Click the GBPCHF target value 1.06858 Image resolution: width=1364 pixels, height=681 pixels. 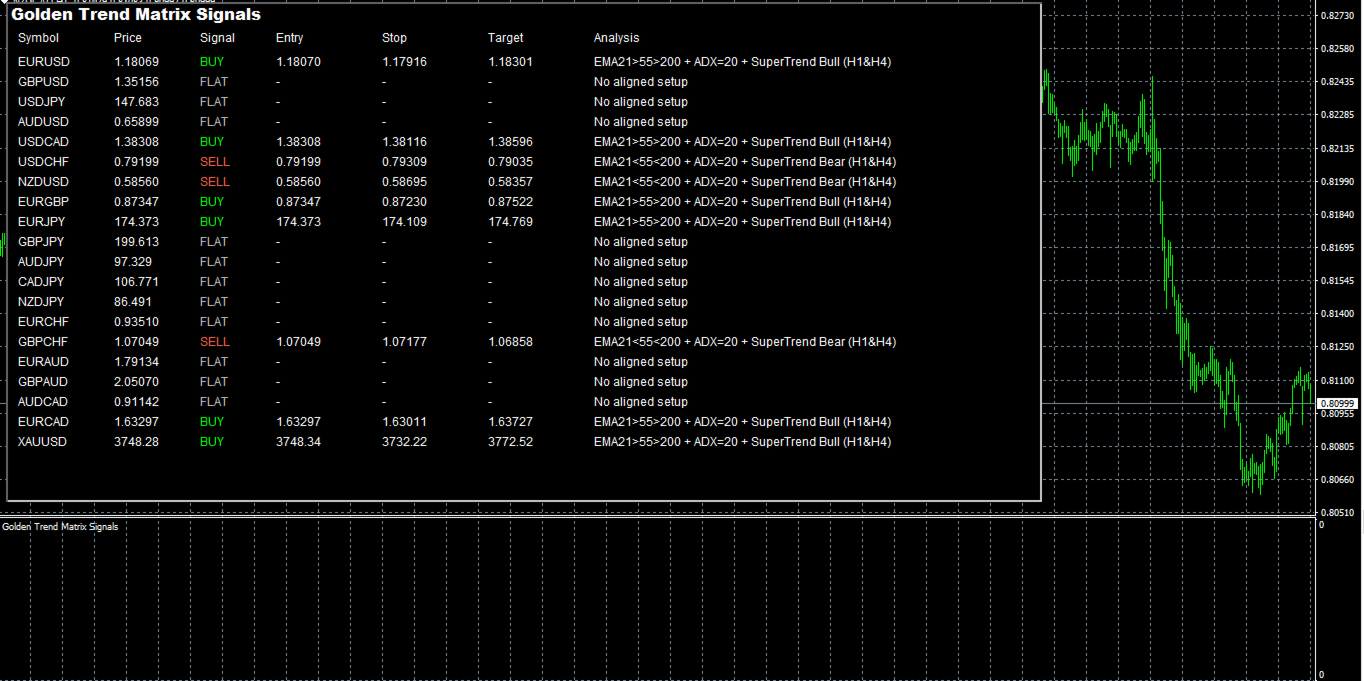tap(510, 342)
